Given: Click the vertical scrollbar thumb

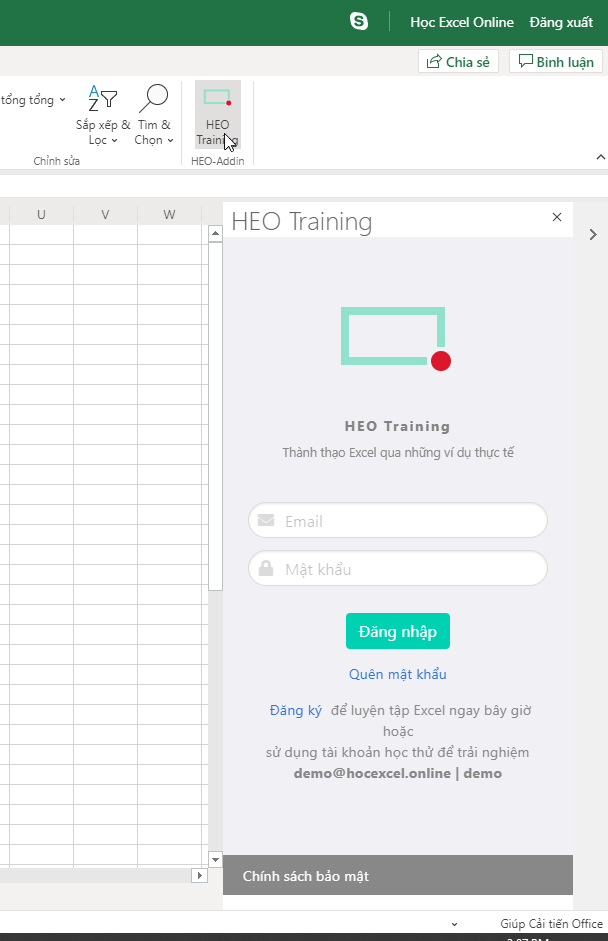Looking at the screenshot, I should 215,416.
